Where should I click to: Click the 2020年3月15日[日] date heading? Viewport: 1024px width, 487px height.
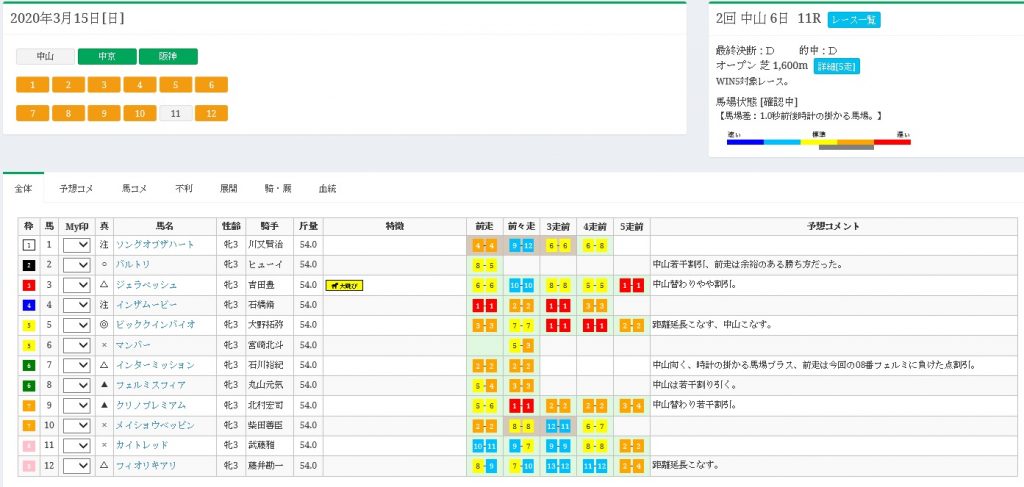pyautogui.click(x=67, y=18)
